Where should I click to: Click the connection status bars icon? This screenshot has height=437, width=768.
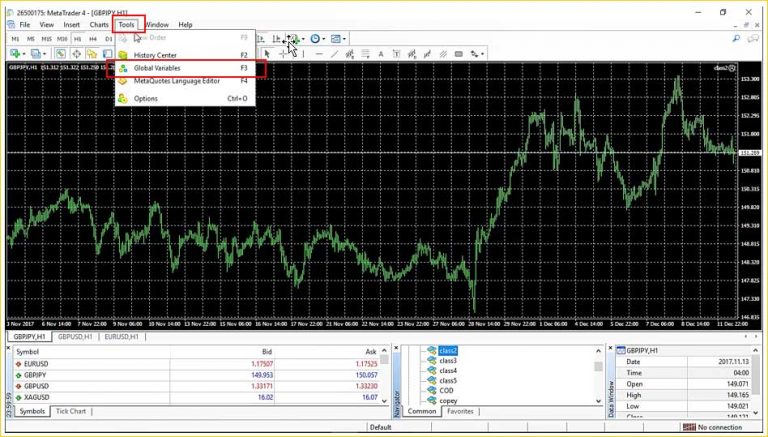click(x=689, y=427)
